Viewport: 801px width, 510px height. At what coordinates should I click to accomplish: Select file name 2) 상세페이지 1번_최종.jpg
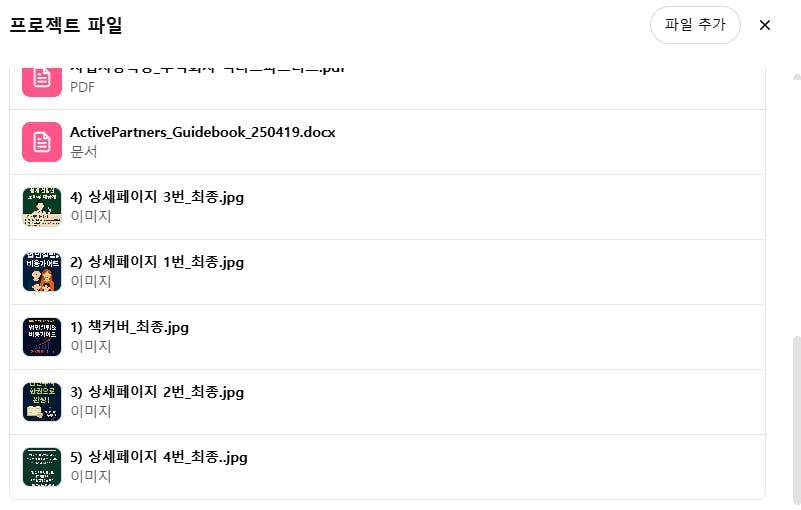(157, 262)
